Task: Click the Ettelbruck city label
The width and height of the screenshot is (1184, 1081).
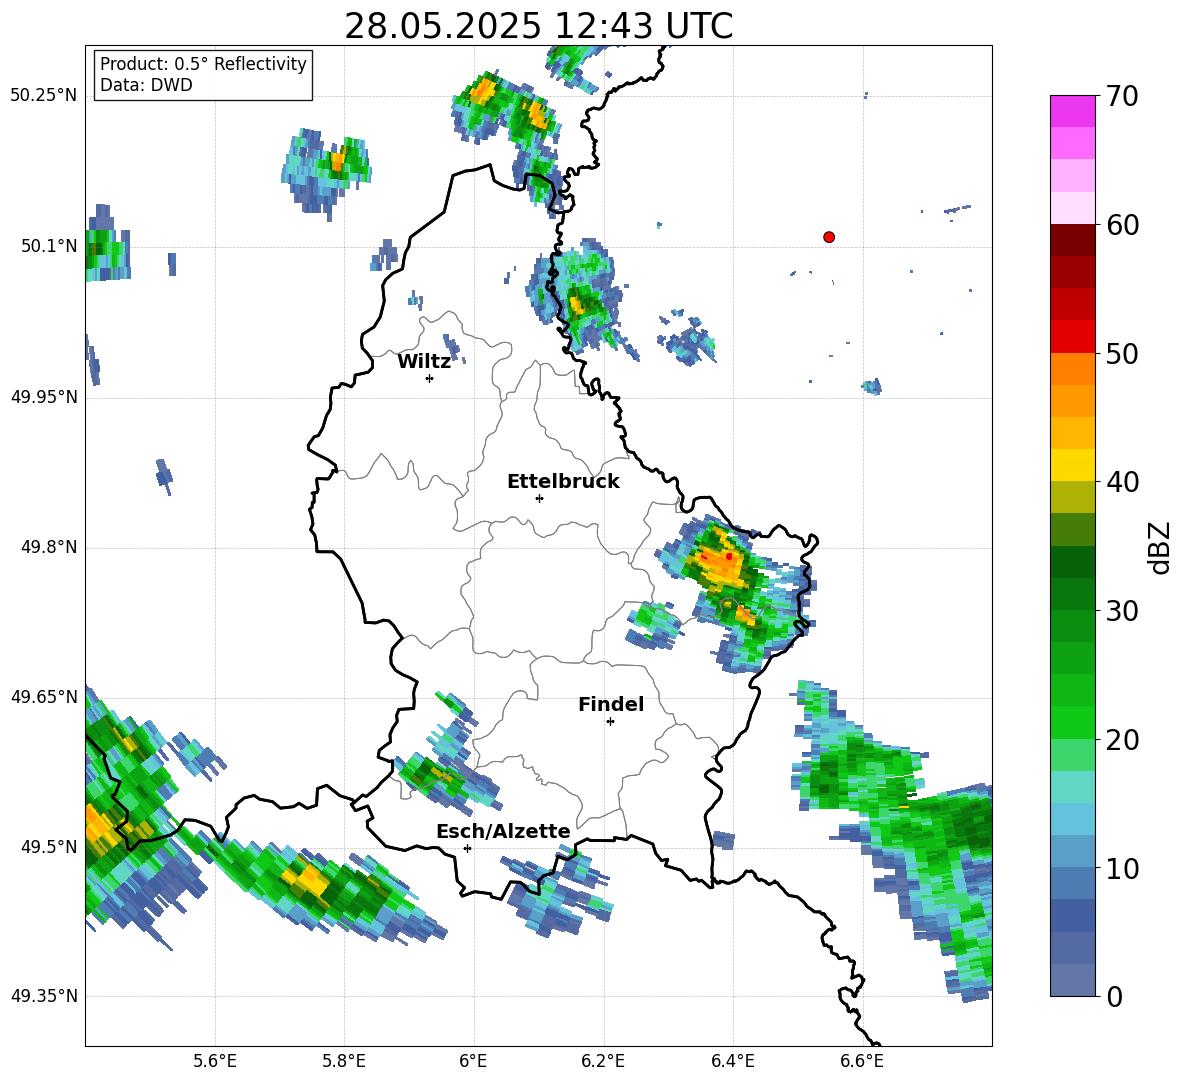Action: tap(563, 482)
